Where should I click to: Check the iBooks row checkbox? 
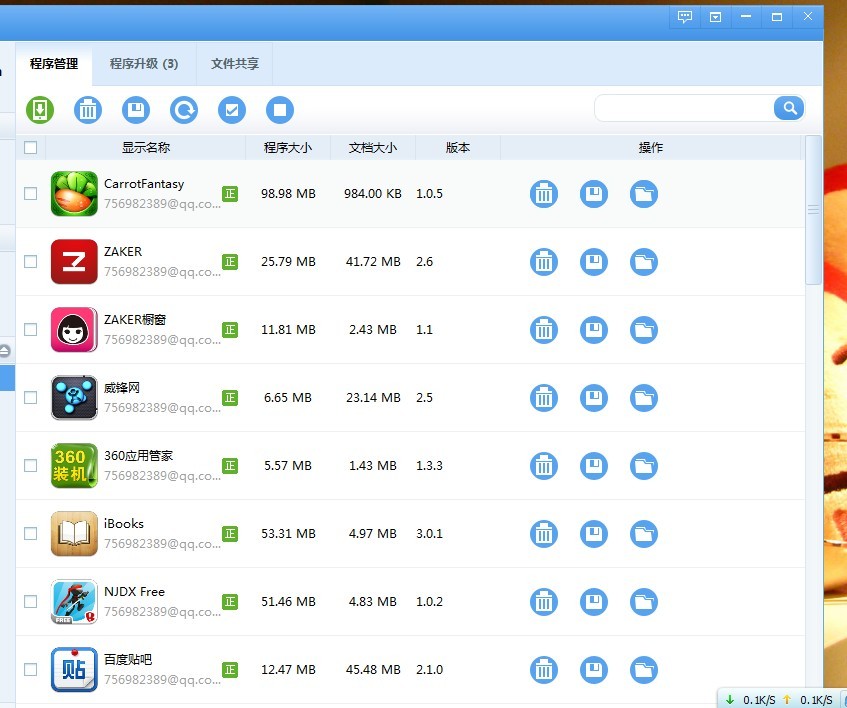[31, 534]
